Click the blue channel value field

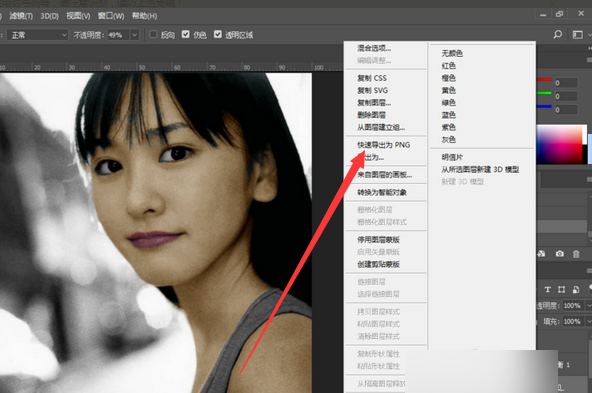click(x=566, y=110)
